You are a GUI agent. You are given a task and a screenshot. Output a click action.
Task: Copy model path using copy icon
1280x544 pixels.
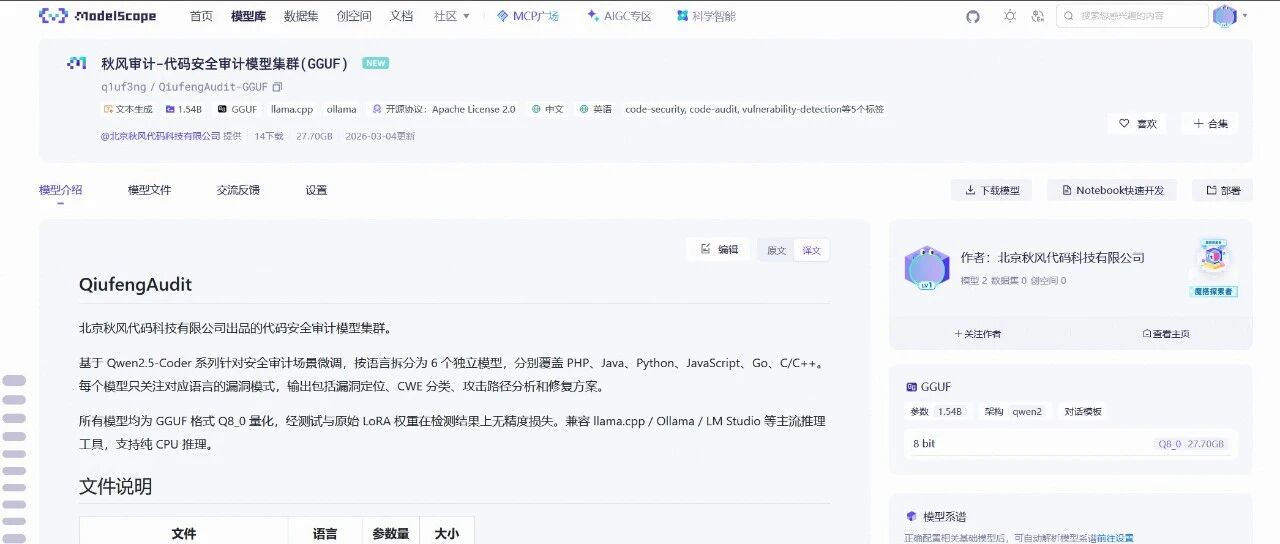pyautogui.click(x=278, y=87)
